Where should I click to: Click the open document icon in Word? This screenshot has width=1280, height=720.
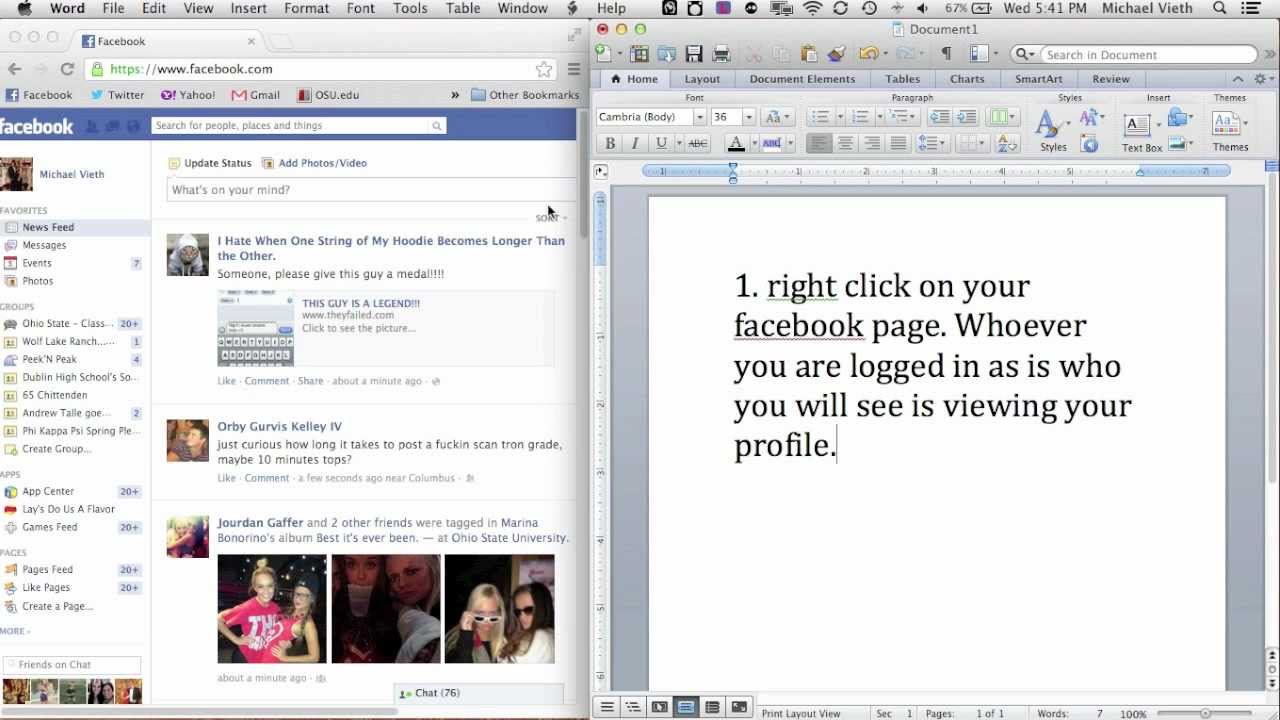coord(666,54)
